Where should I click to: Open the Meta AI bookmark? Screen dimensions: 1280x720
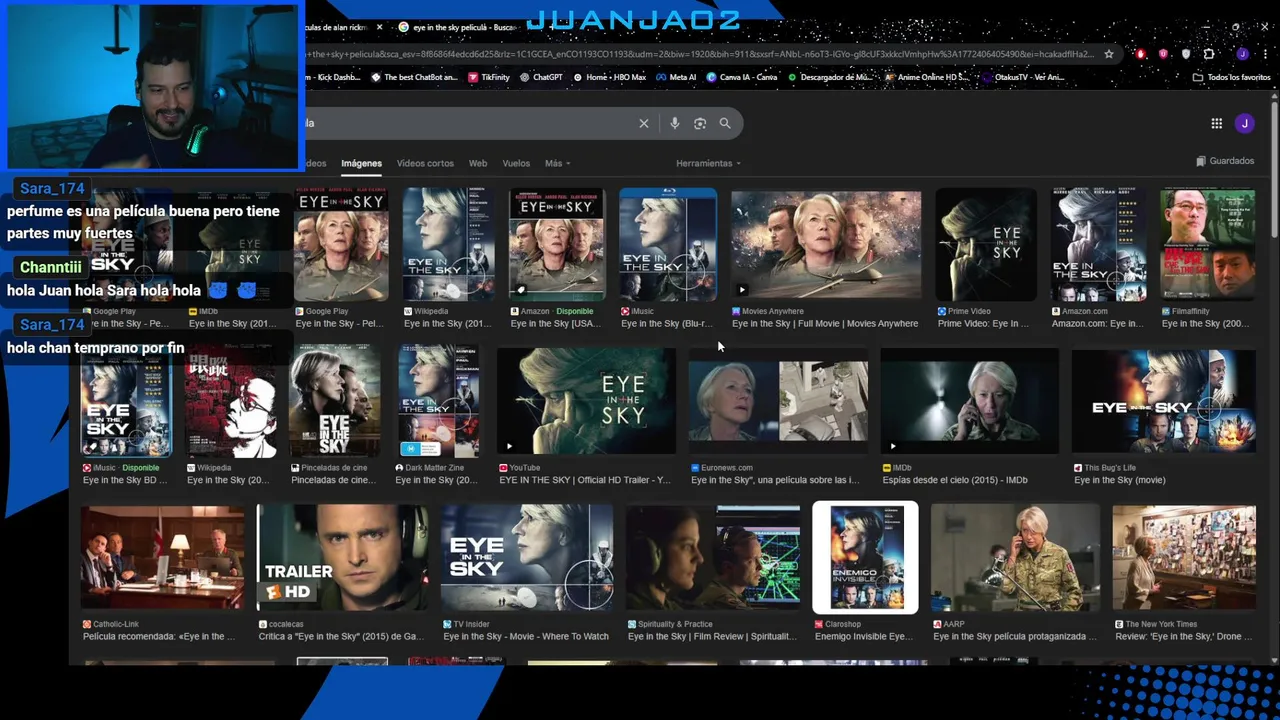coord(676,77)
